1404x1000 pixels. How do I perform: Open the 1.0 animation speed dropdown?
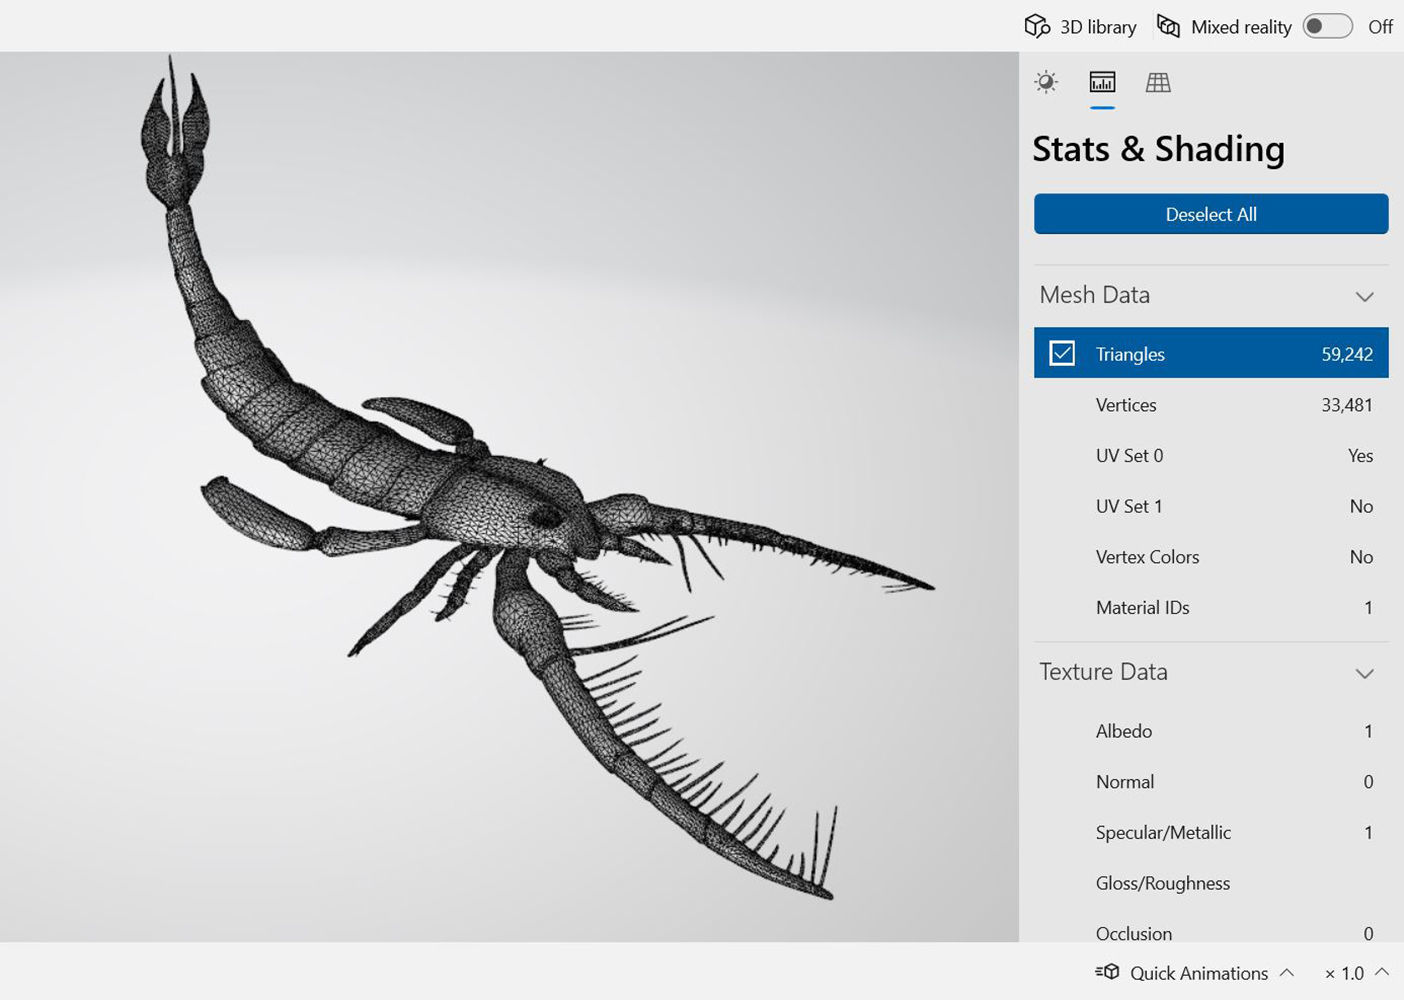tap(1357, 973)
